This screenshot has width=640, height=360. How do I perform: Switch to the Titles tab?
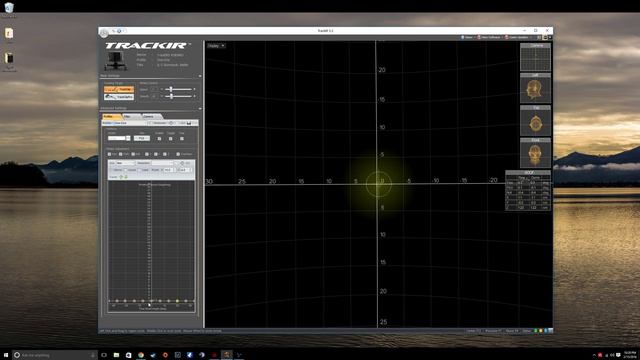130,117
